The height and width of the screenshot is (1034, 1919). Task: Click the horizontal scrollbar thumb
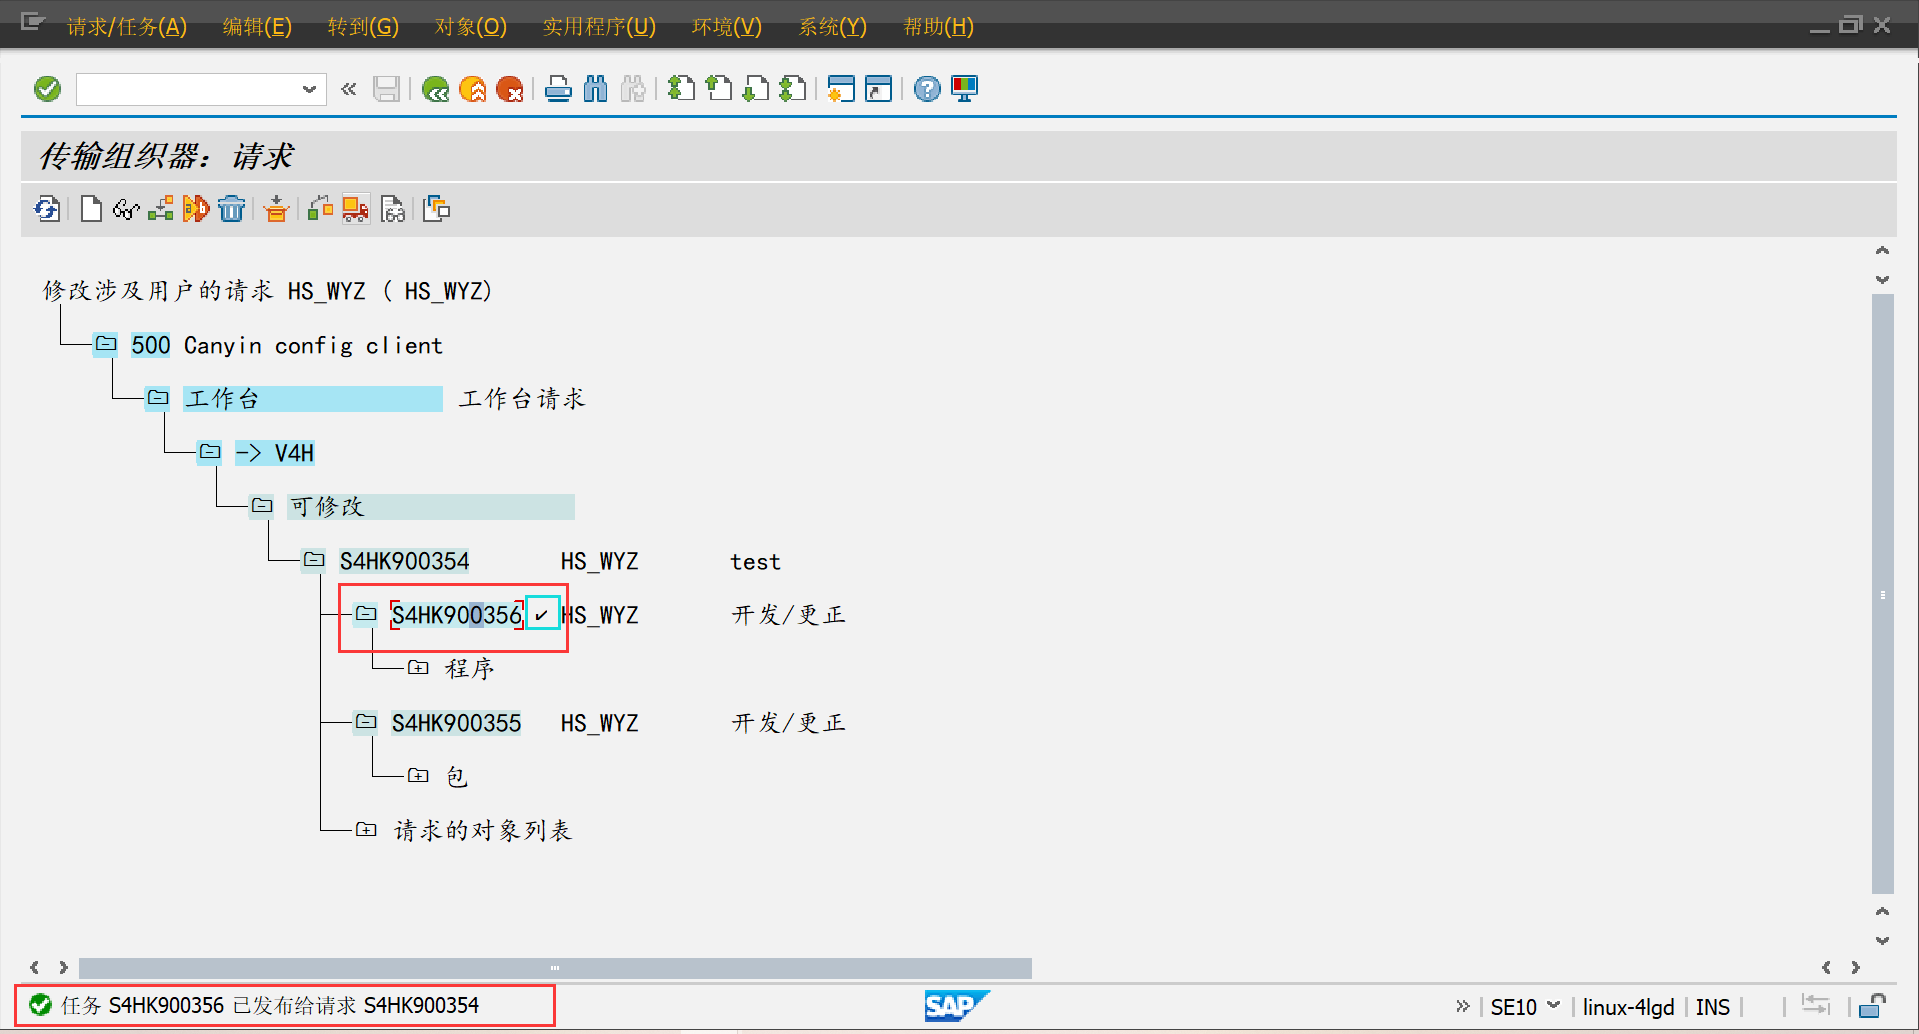click(x=555, y=968)
